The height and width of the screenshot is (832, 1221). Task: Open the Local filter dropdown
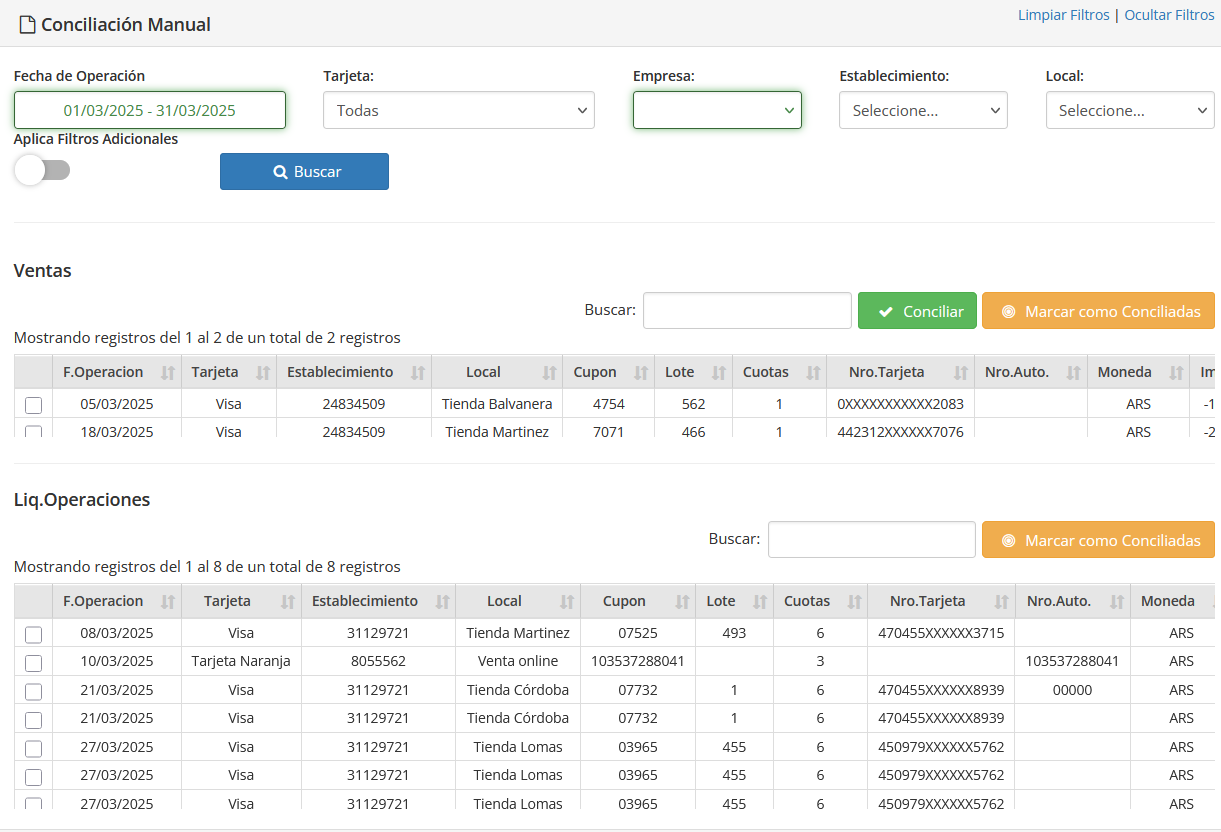1130,110
